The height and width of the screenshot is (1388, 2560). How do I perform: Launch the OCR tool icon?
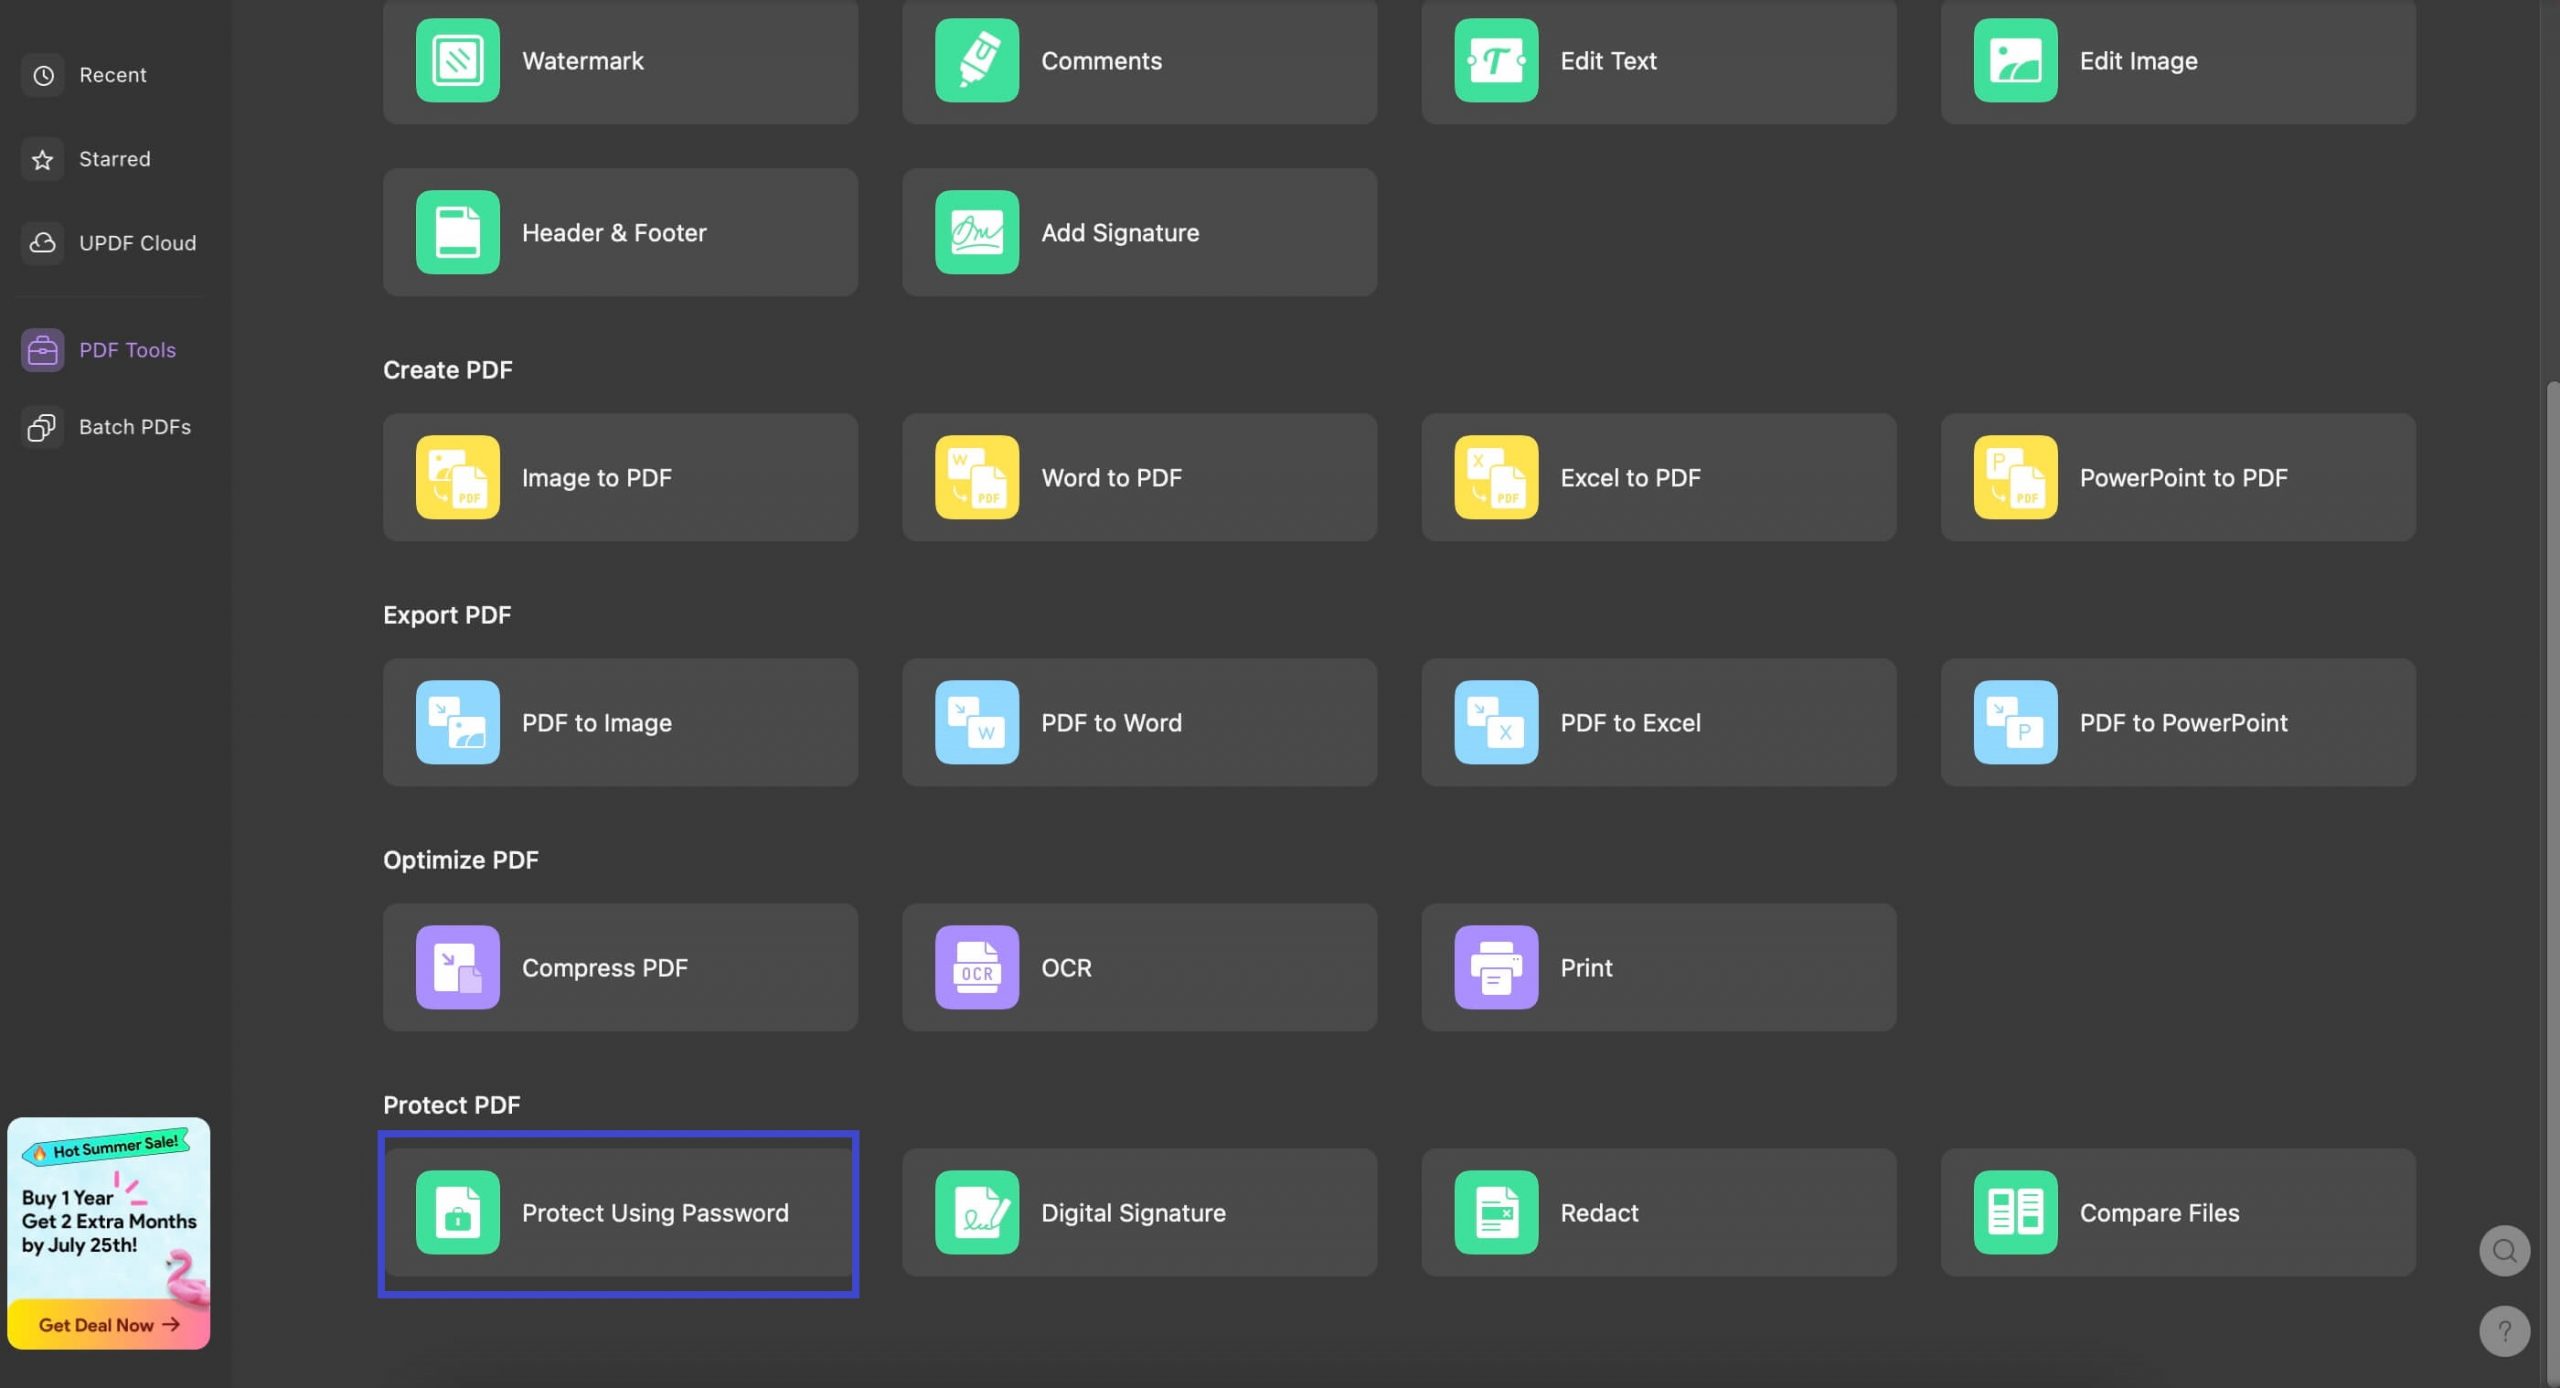976,967
